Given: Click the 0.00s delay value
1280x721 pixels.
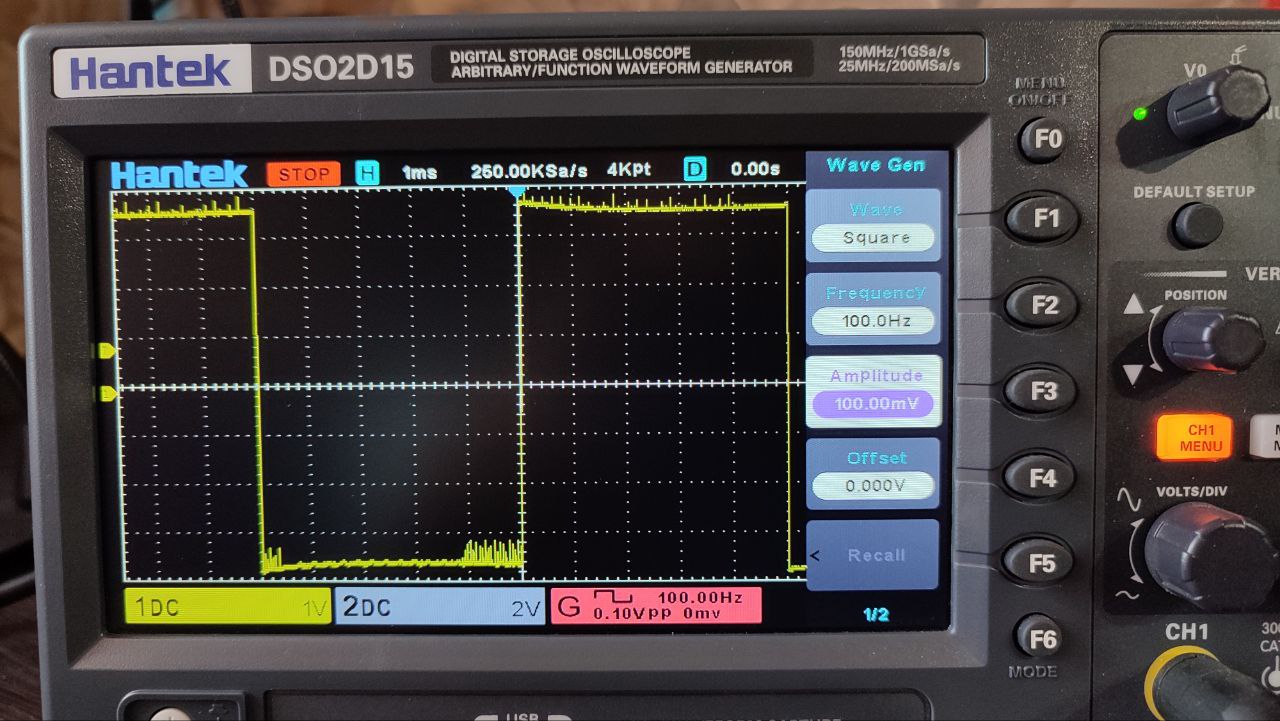Looking at the screenshot, I should click(x=755, y=169).
